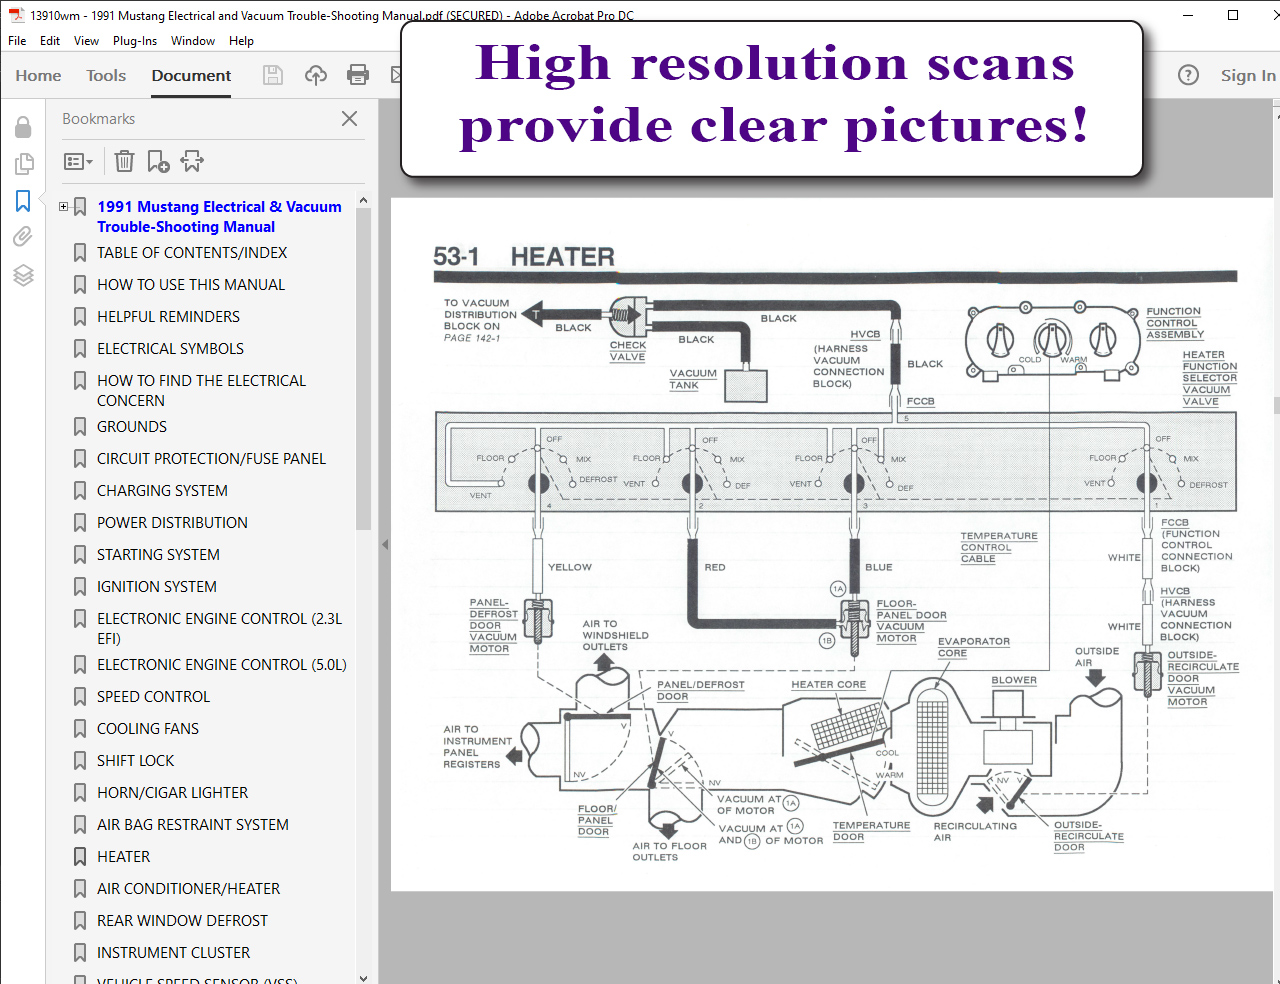Click the bookmarks list scrollbar thumb

pos(363,369)
